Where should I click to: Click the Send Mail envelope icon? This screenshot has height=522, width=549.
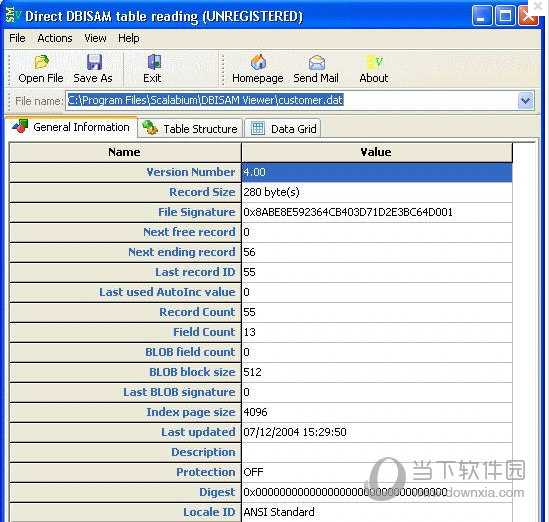tap(317, 62)
